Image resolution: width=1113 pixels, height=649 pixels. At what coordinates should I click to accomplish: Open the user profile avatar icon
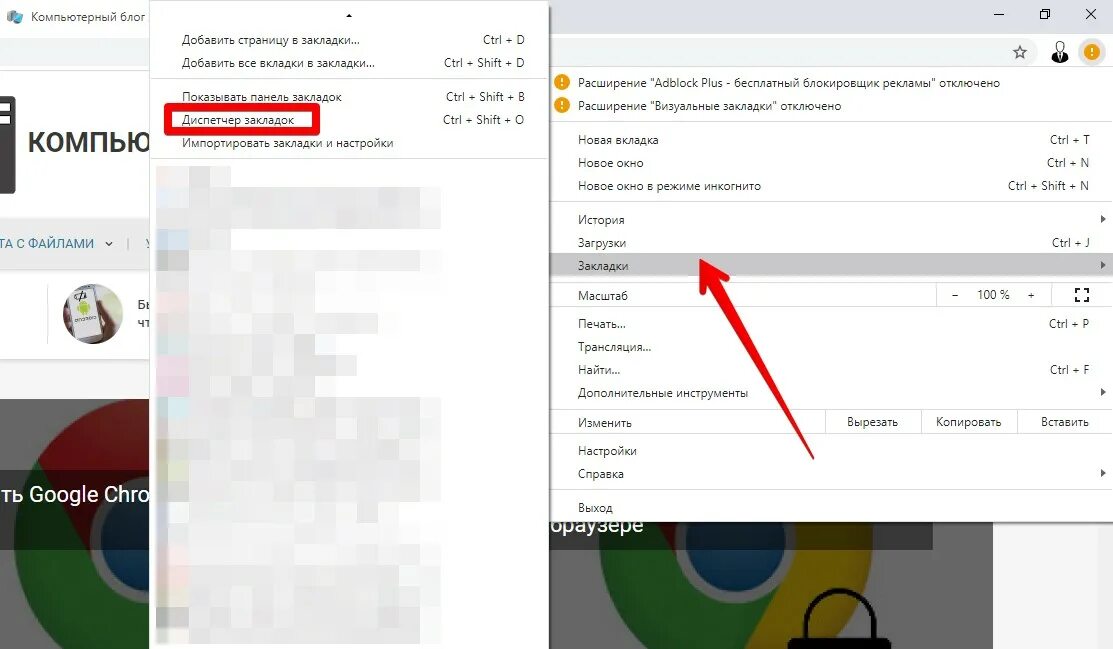(1060, 52)
